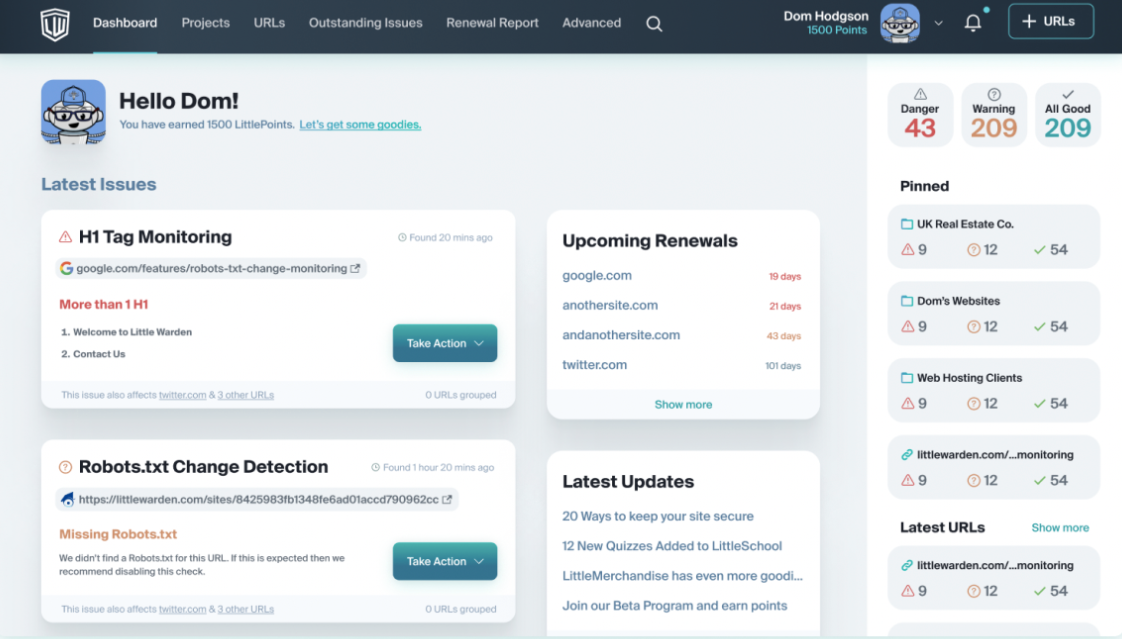Read "20 Ways to keep your site secure"
Screen dimensions: 1122x639
pyautogui.click(x=658, y=516)
